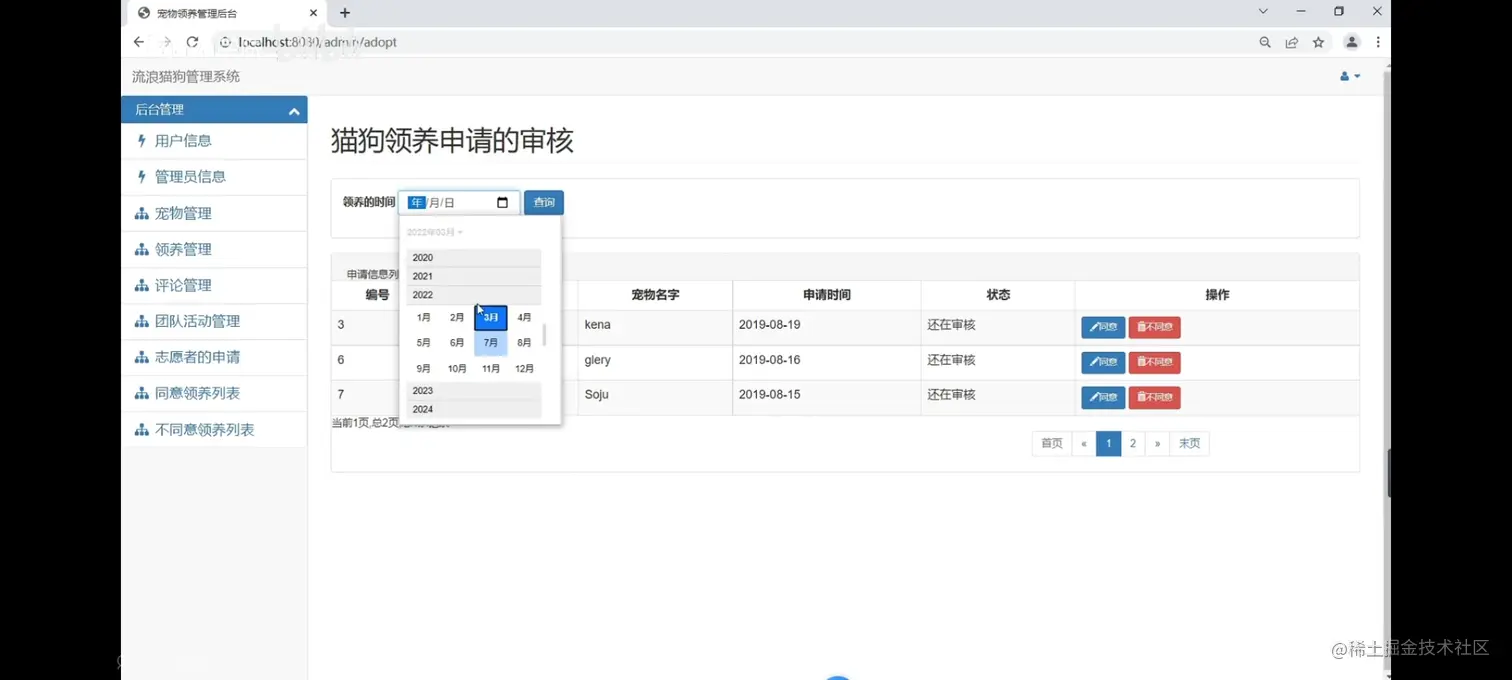The width and height of the screenshot is (1512, 680).
Task: Reject the glery application with 不同意
Action: [1155, 362]
